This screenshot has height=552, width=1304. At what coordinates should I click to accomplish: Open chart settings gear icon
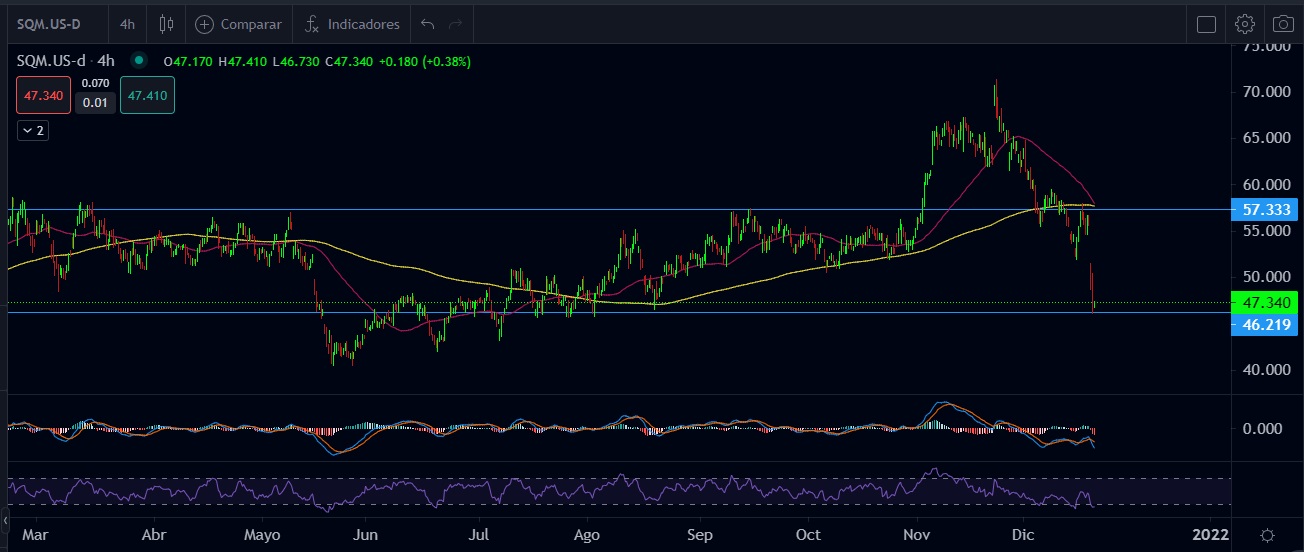click(1245, 24)
